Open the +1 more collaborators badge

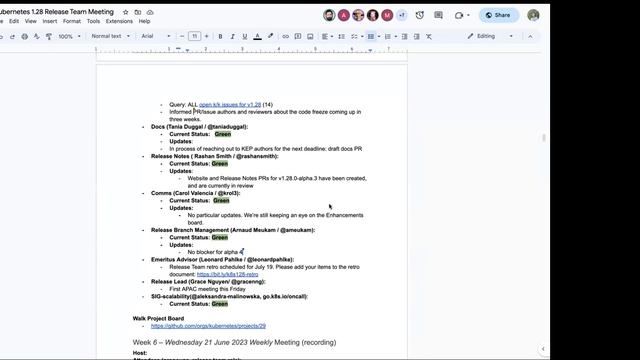[402, 15]
